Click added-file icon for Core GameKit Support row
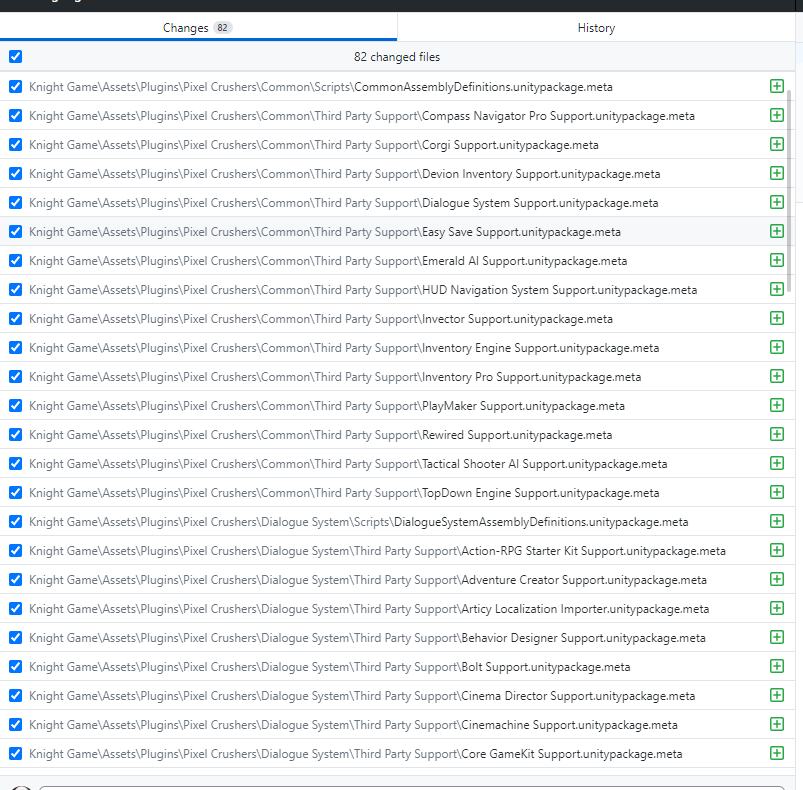803x790 pixels. [777, 753]
